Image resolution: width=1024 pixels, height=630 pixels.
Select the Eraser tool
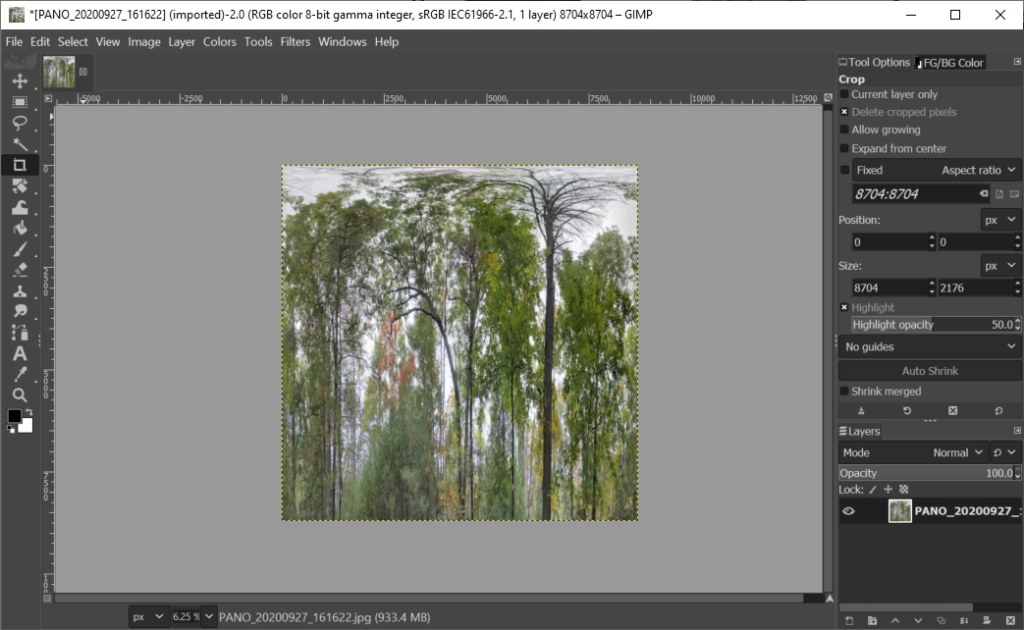pyautogui.click(x=19, y=270)
